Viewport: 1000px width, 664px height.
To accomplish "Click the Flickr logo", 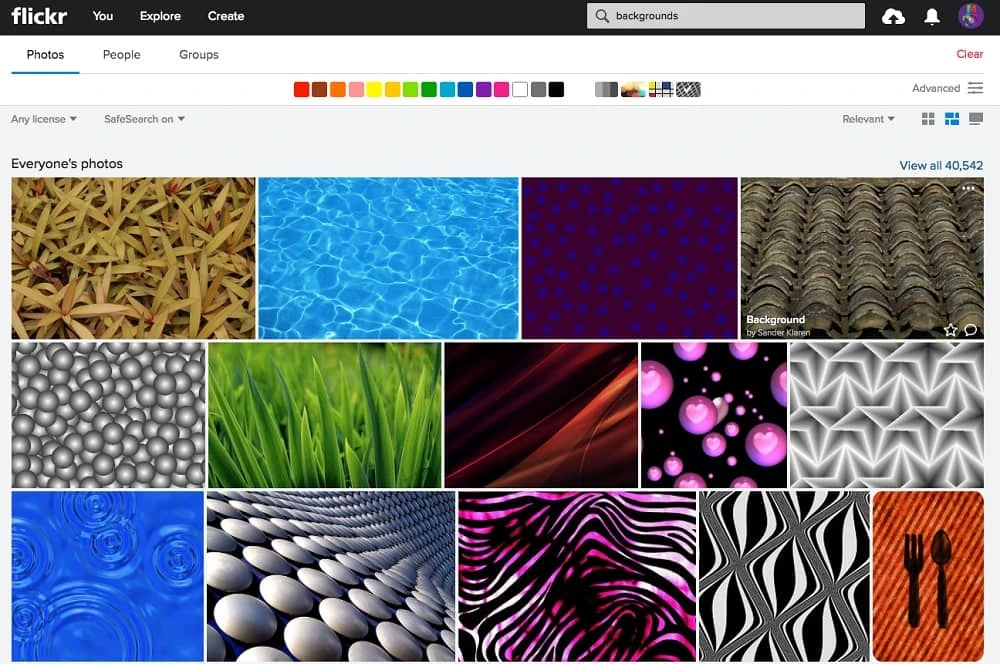I will tap(38, 16).
